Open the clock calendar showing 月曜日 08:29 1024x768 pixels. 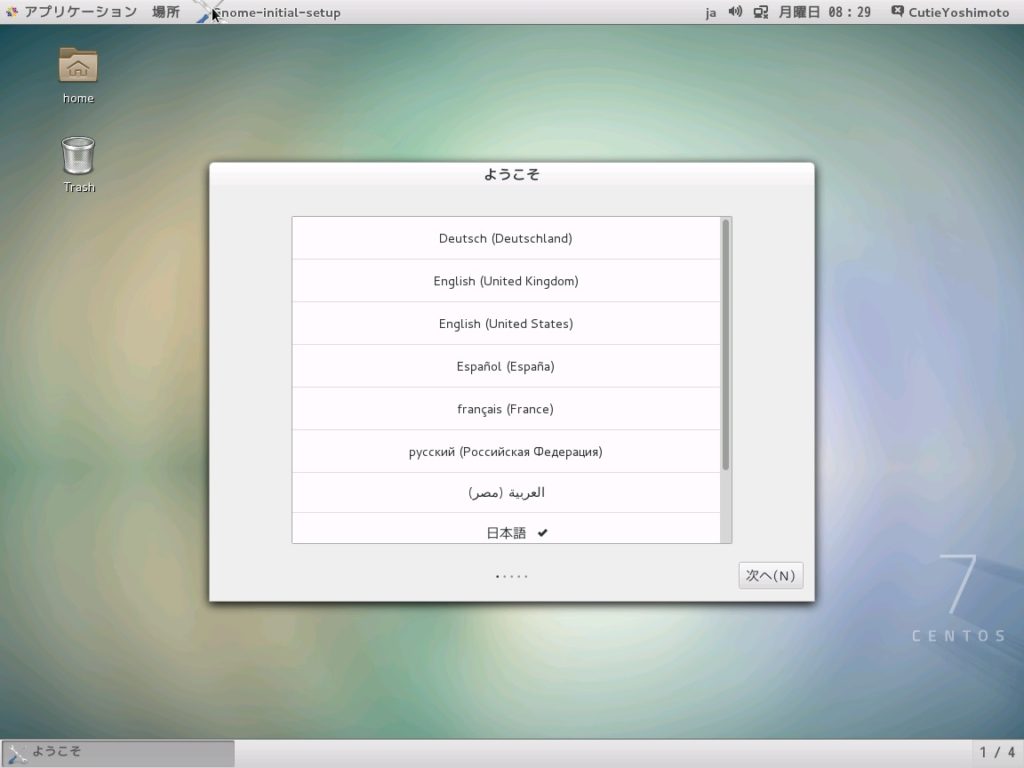[824, 12]
